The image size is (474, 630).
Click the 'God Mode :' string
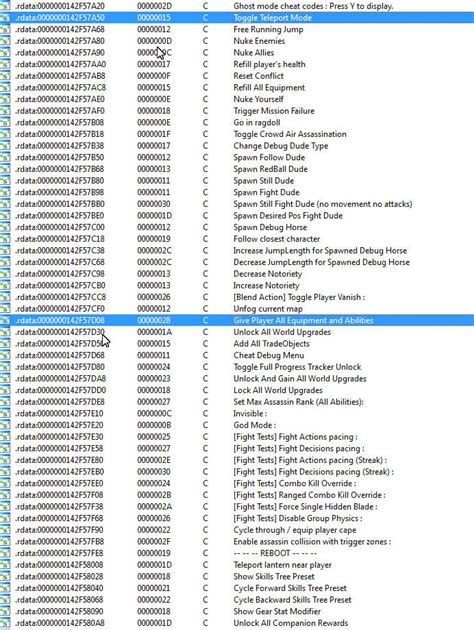[x=255, y=425]
